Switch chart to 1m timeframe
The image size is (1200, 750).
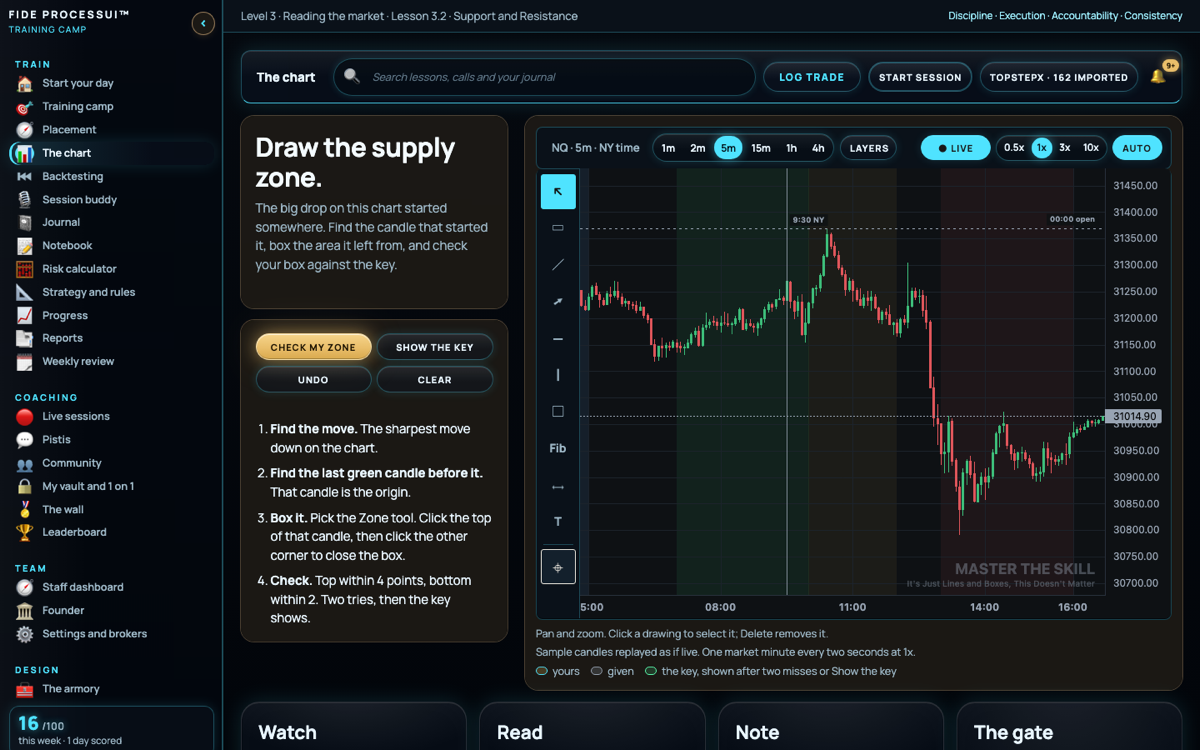click(668, 148)
